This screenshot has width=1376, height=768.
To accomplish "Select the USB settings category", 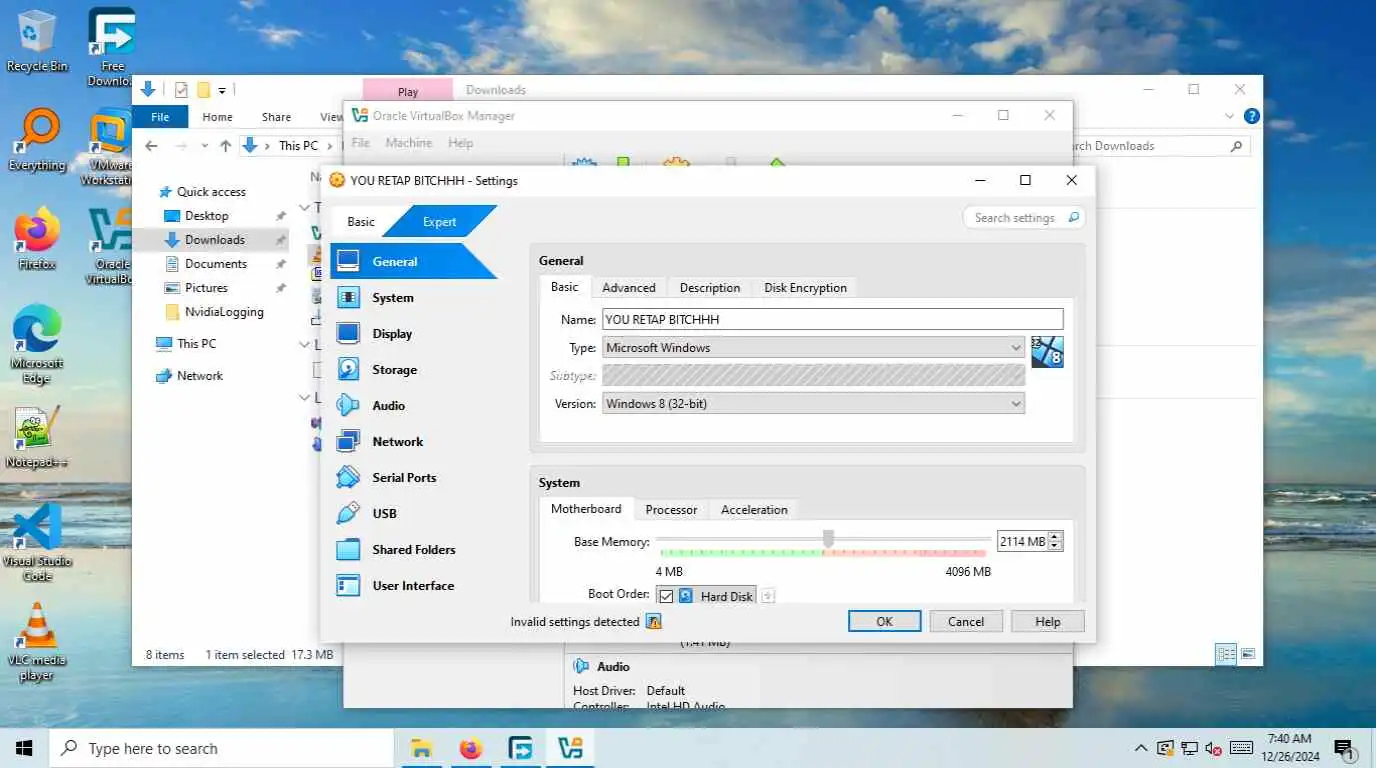I will pos(413,513).
